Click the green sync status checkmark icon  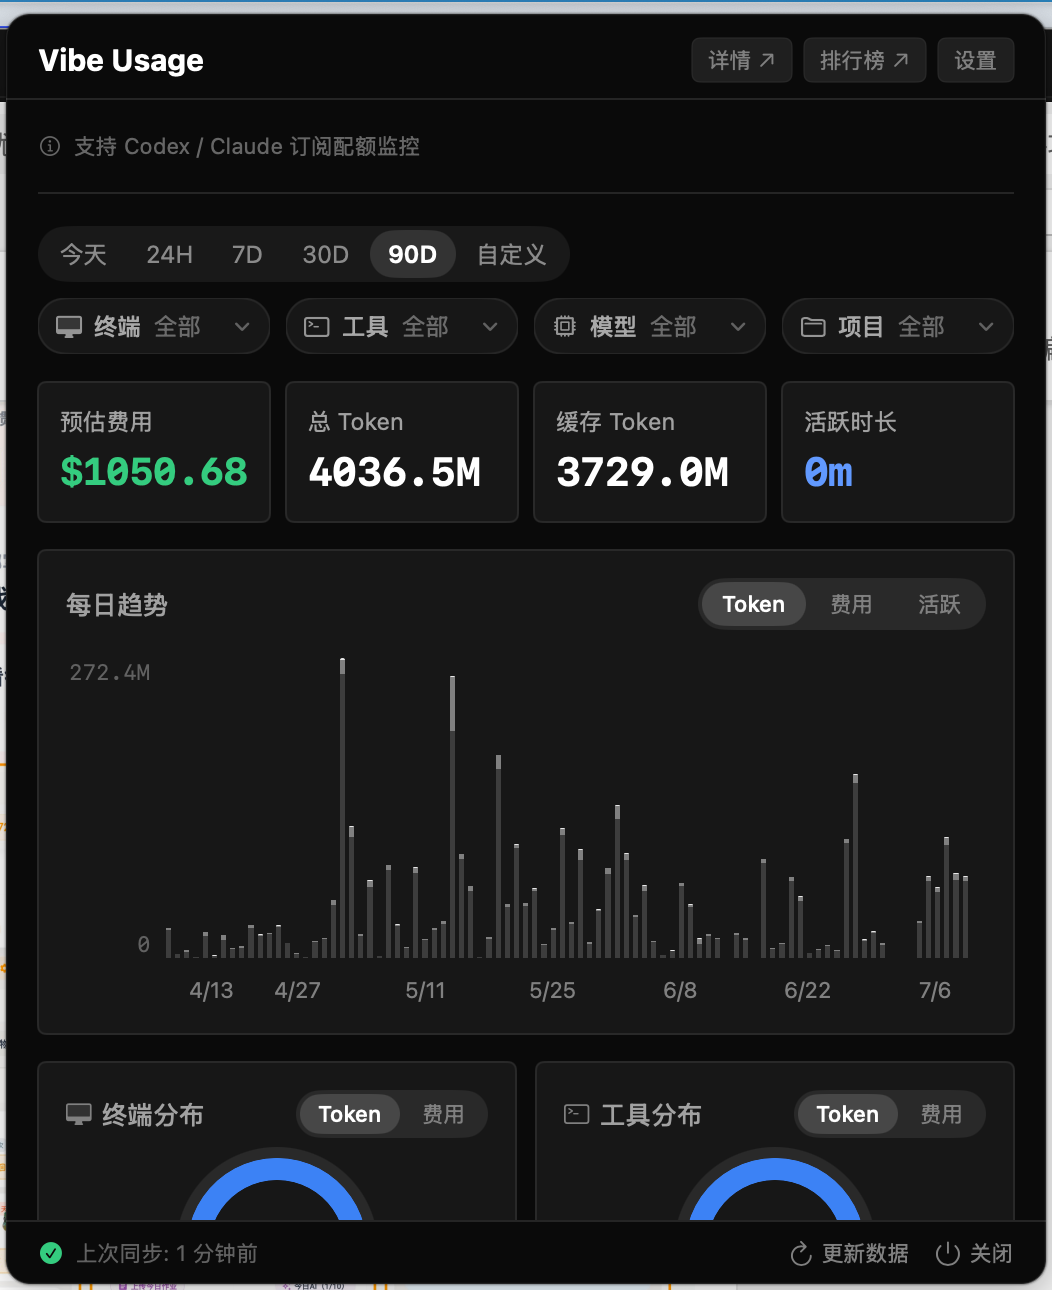51,1253
